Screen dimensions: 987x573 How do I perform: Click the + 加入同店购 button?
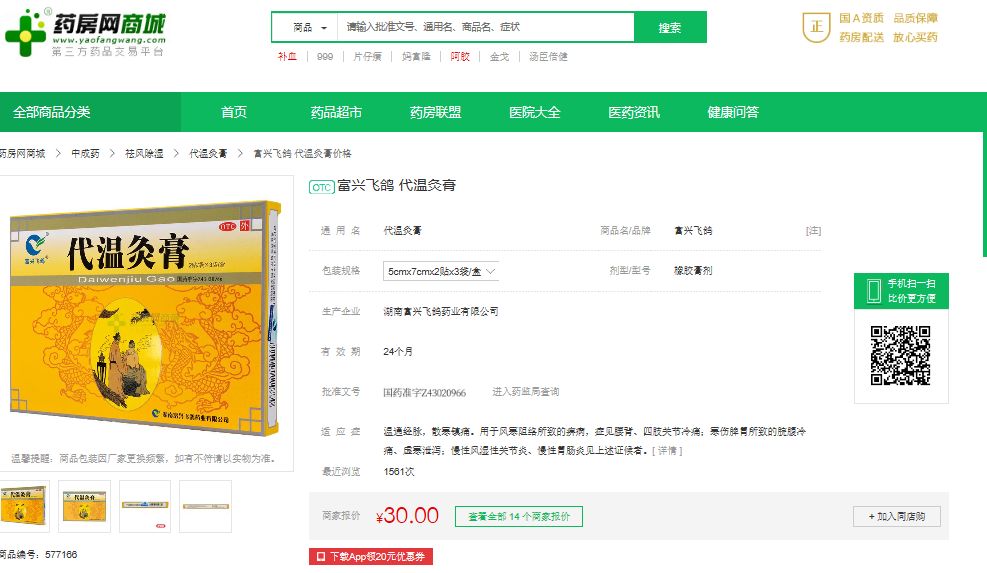[x=897, y=516]
